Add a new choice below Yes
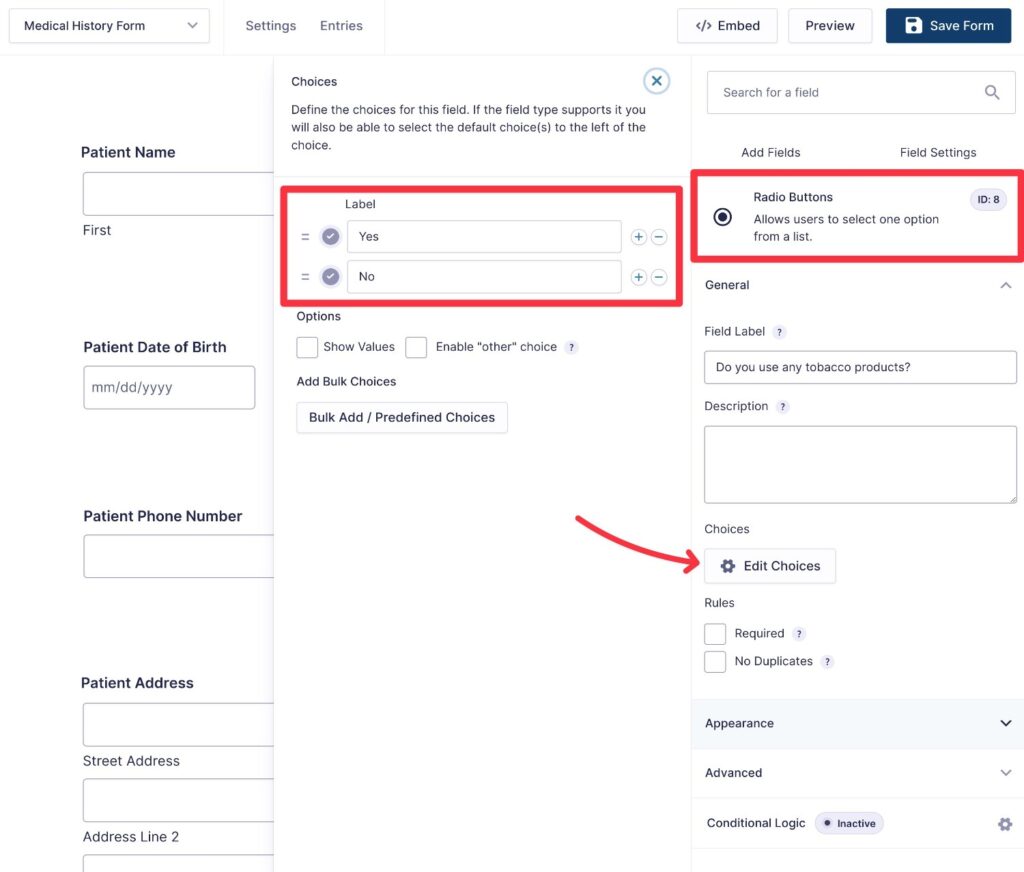1024x872 pixels. click(x=638, y=236)
